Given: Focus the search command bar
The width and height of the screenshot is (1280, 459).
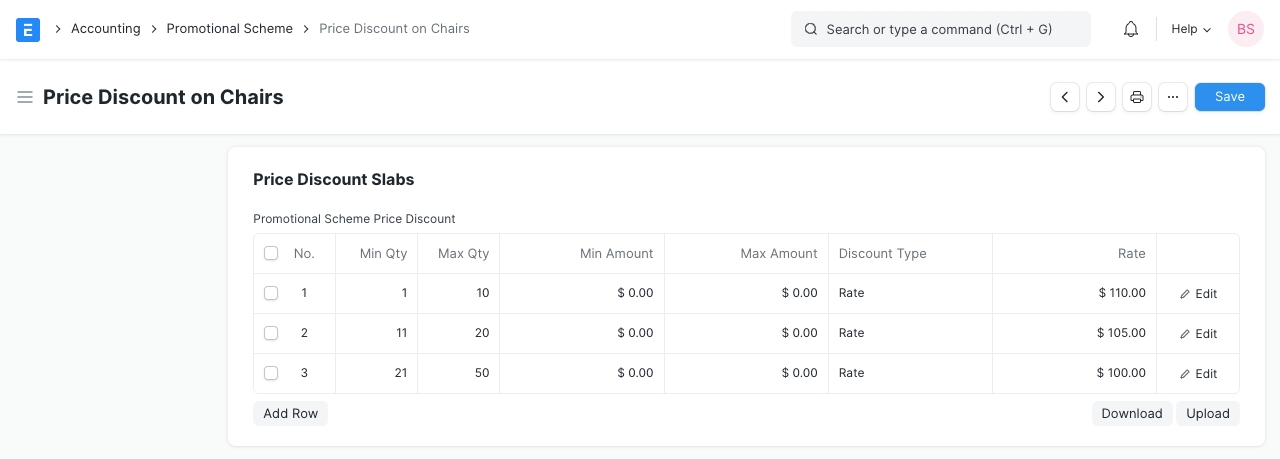Looking at the screenshot, I should coord(940,29).
